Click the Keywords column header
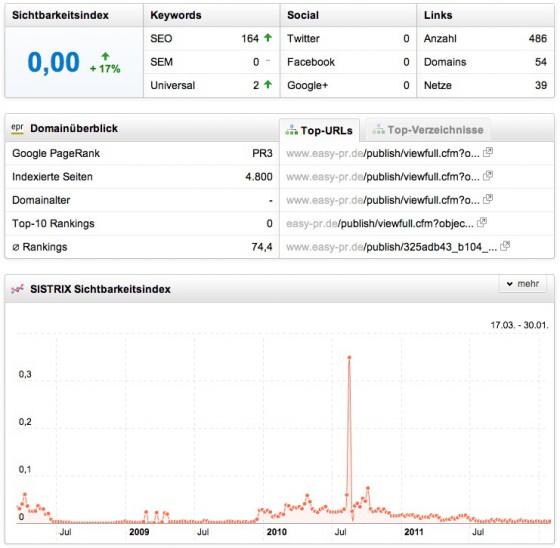The width and height of the screenshot is (560, 548). [176, 15]
